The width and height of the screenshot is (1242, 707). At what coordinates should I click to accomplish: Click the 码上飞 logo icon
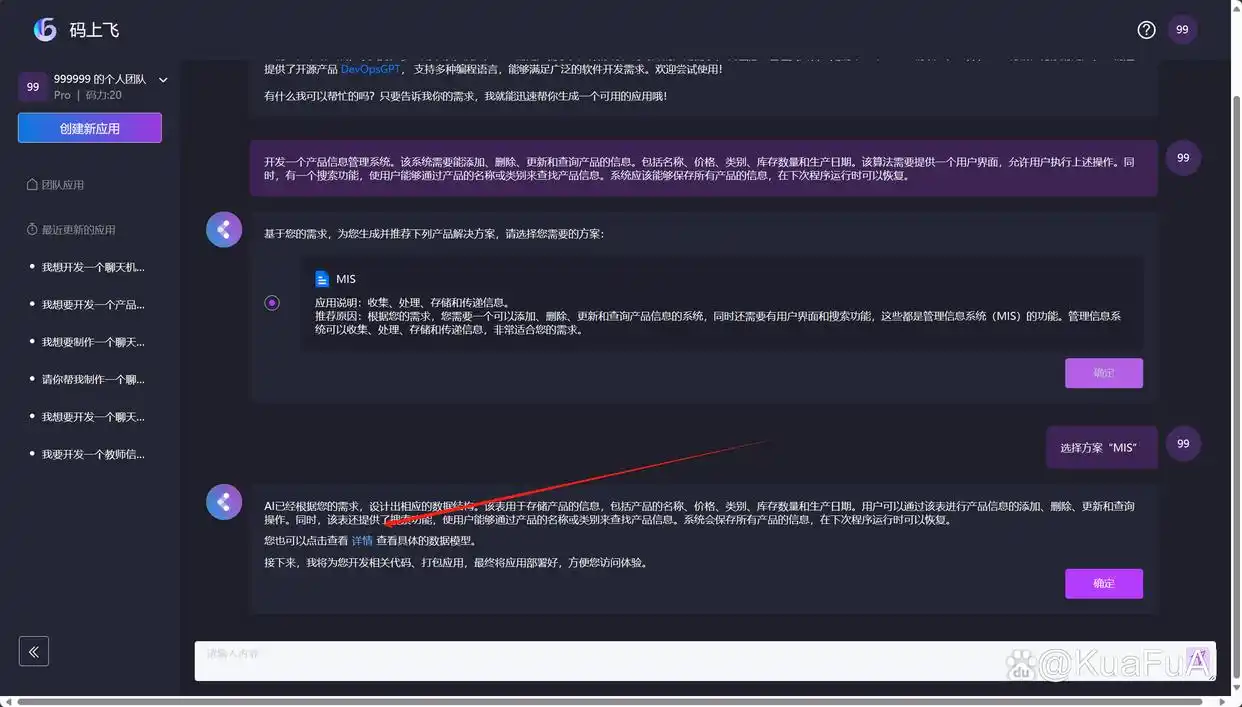(x=42, y=28)
